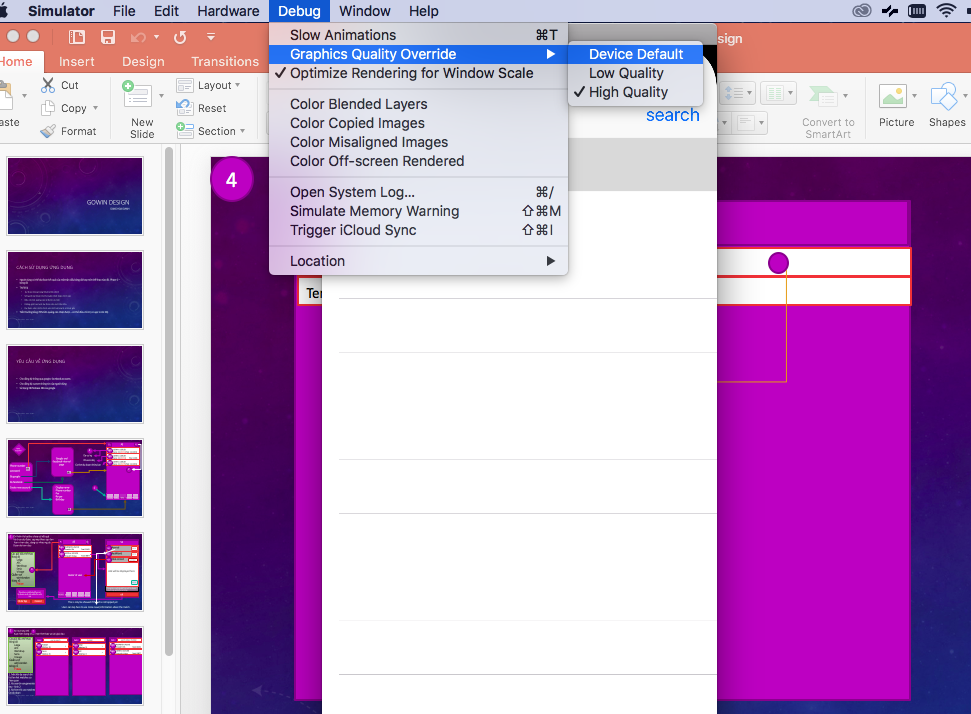971x714 pixels.
Task: Click the PowerPoint layout toggle icon
Action: pos(77,37)
